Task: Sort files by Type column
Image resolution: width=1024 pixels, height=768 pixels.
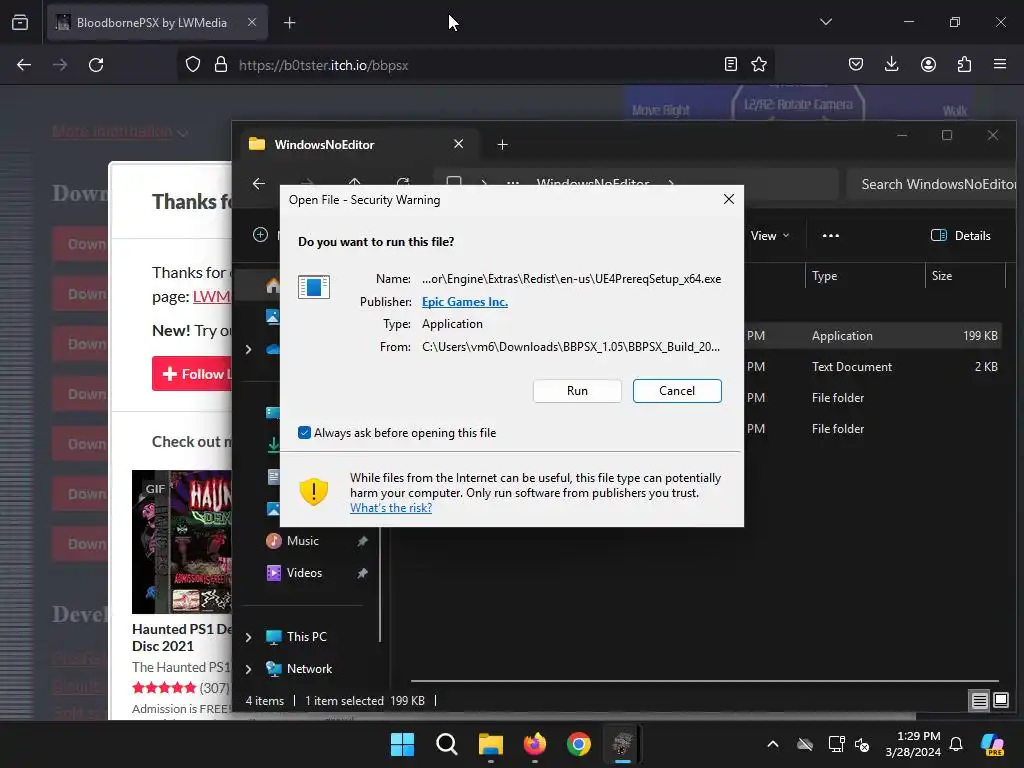Action: click(x=864, y=276)
